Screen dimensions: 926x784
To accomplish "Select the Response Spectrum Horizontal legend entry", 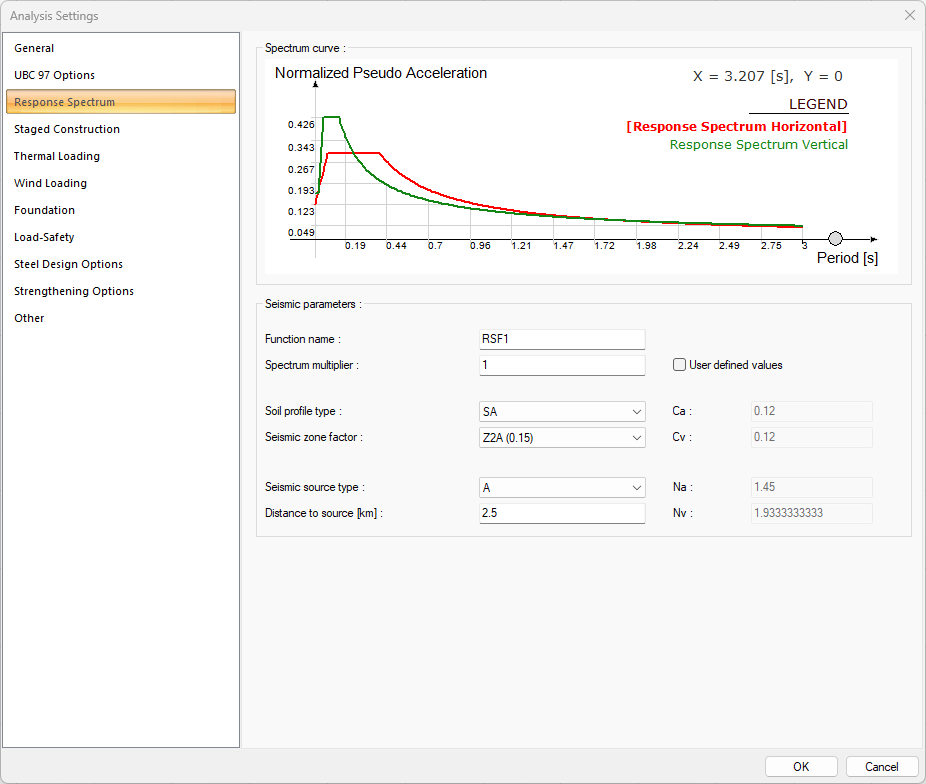I will tap(737, 127).
